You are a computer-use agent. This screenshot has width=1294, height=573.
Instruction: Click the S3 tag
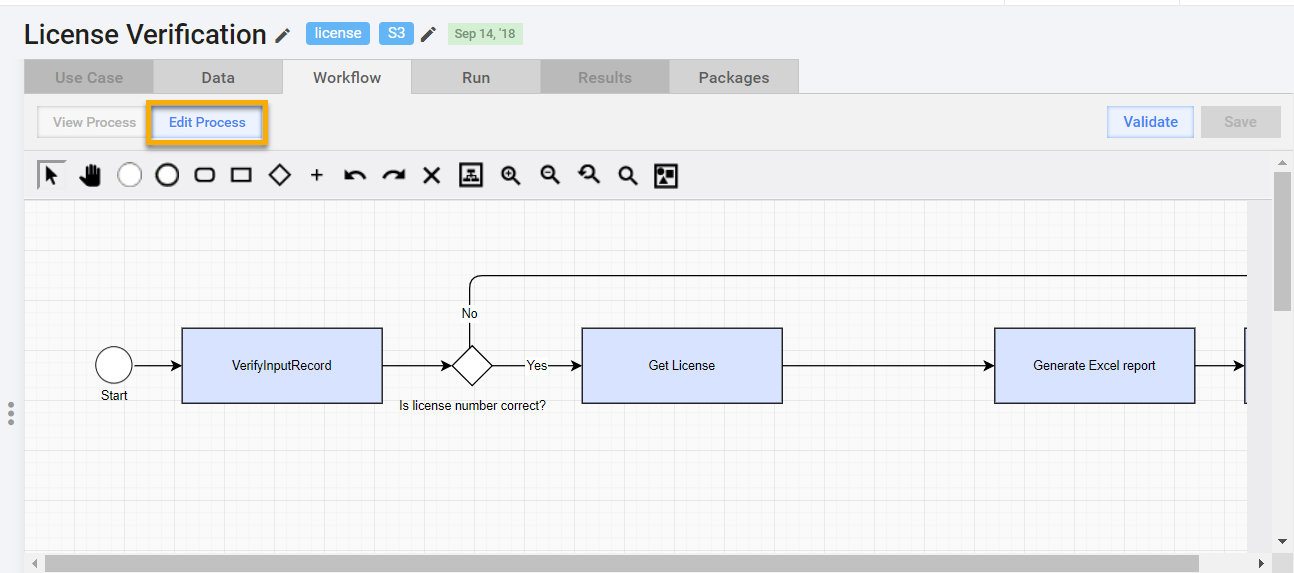(396, 33)
